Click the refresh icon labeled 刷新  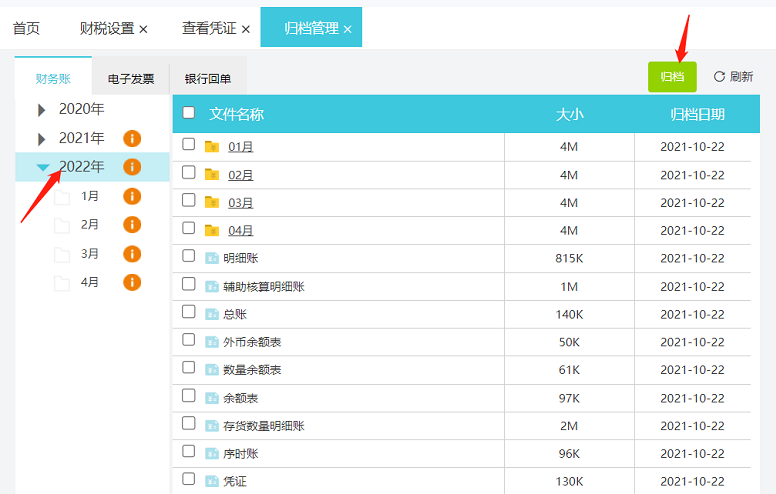[x=719, y=76]
